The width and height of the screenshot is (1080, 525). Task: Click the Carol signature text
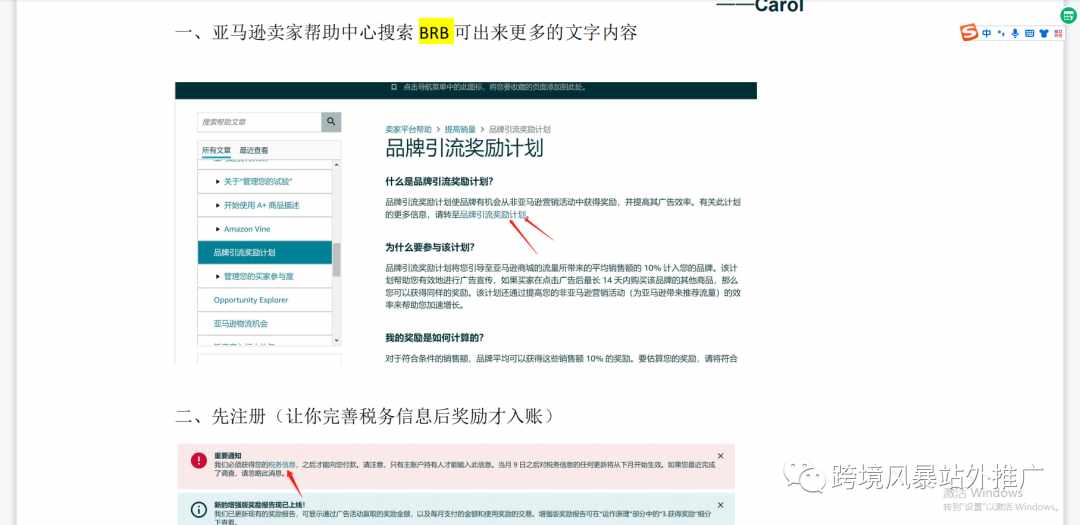coord(760,6)
